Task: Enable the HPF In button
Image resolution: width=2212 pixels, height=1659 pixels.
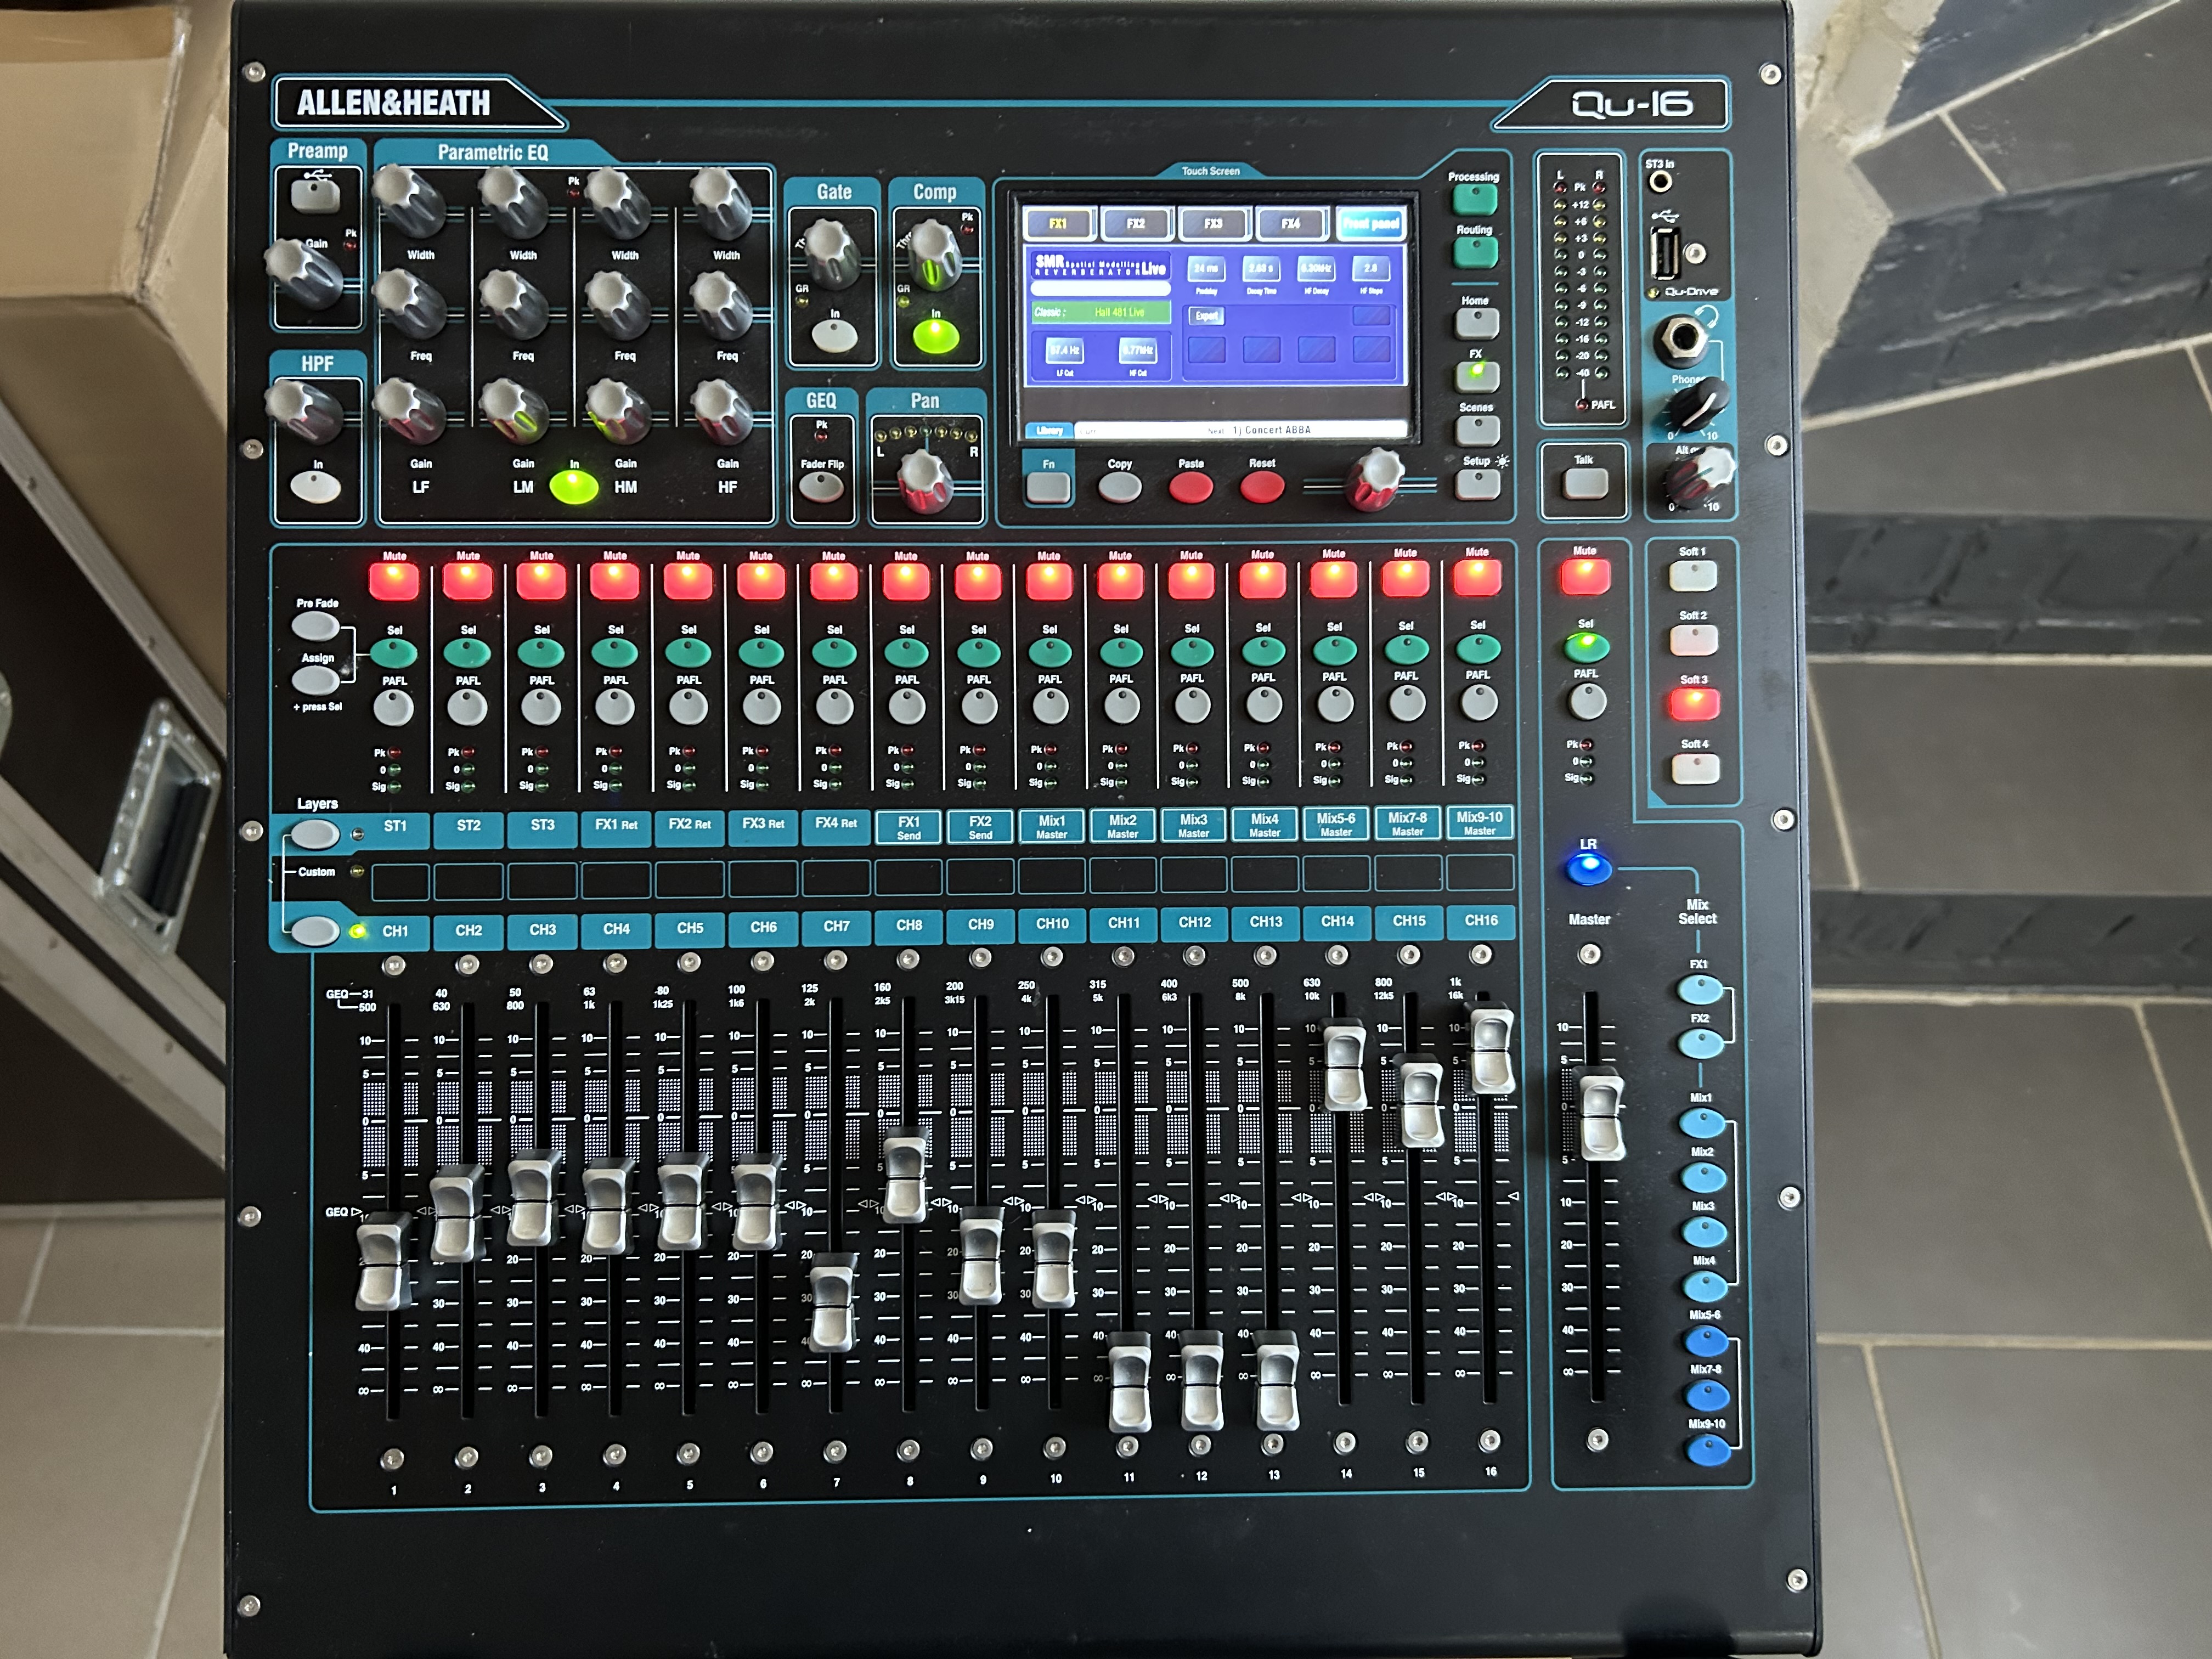Action: coord(316,487)
